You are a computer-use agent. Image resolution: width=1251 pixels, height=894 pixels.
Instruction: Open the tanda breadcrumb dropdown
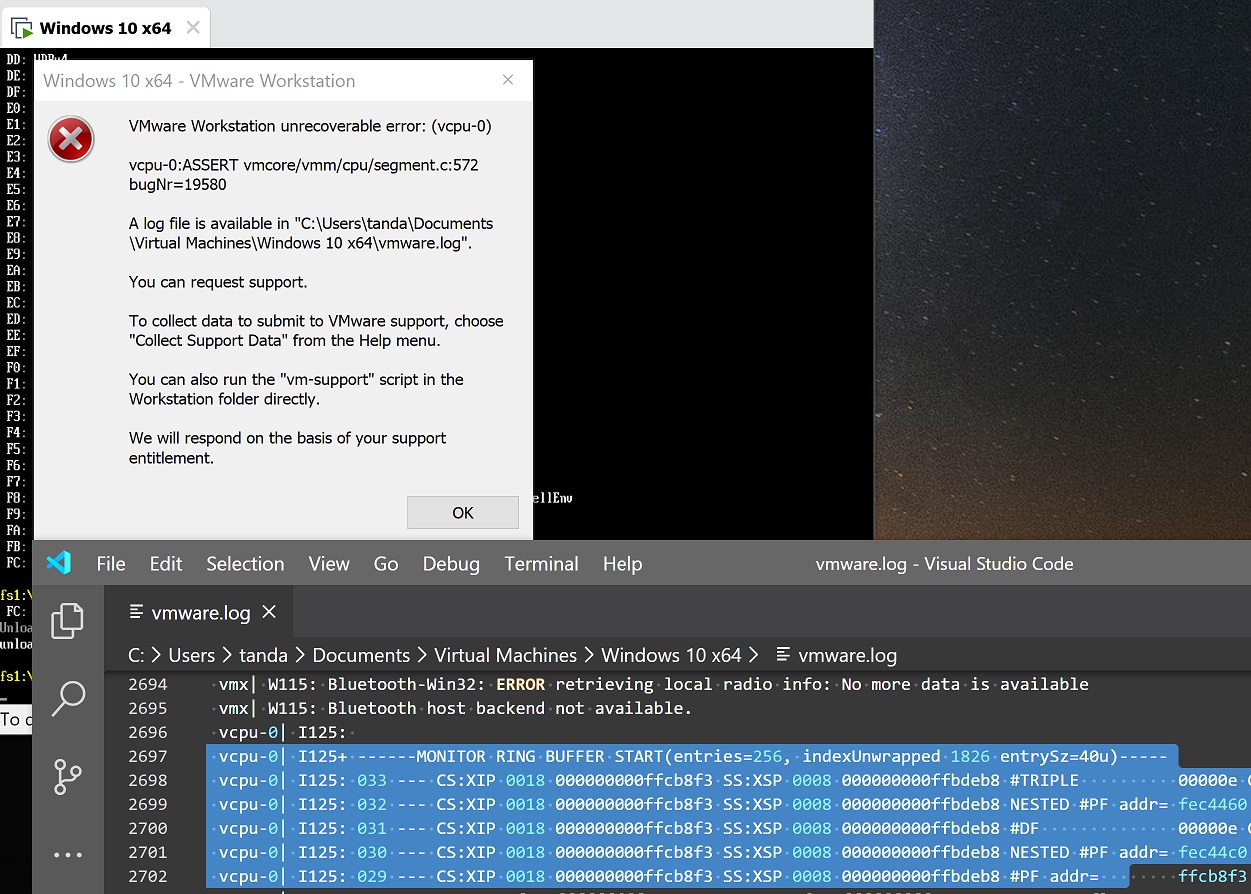tap(263, 655)
